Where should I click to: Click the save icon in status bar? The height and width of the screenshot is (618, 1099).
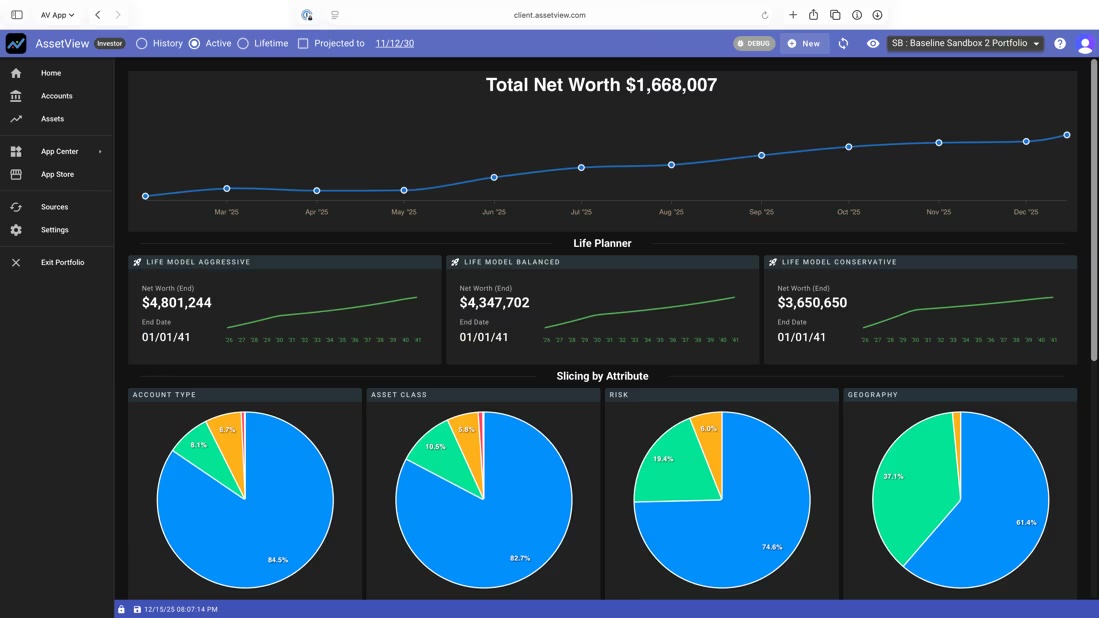click(137, 609)
